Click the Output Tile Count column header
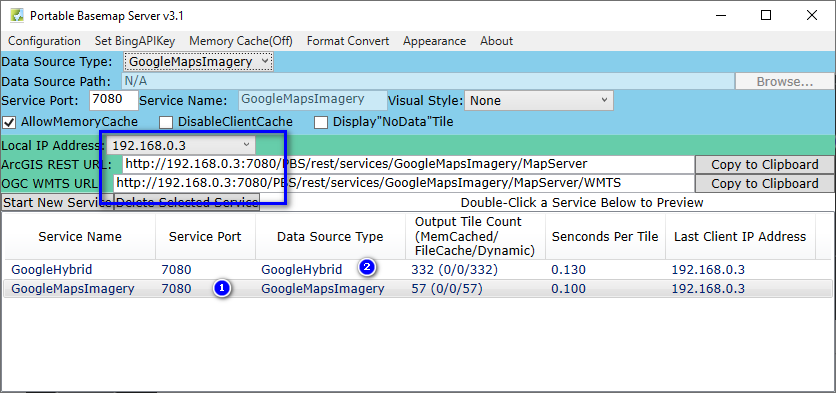Screen dimensions: 836x393 475,237
